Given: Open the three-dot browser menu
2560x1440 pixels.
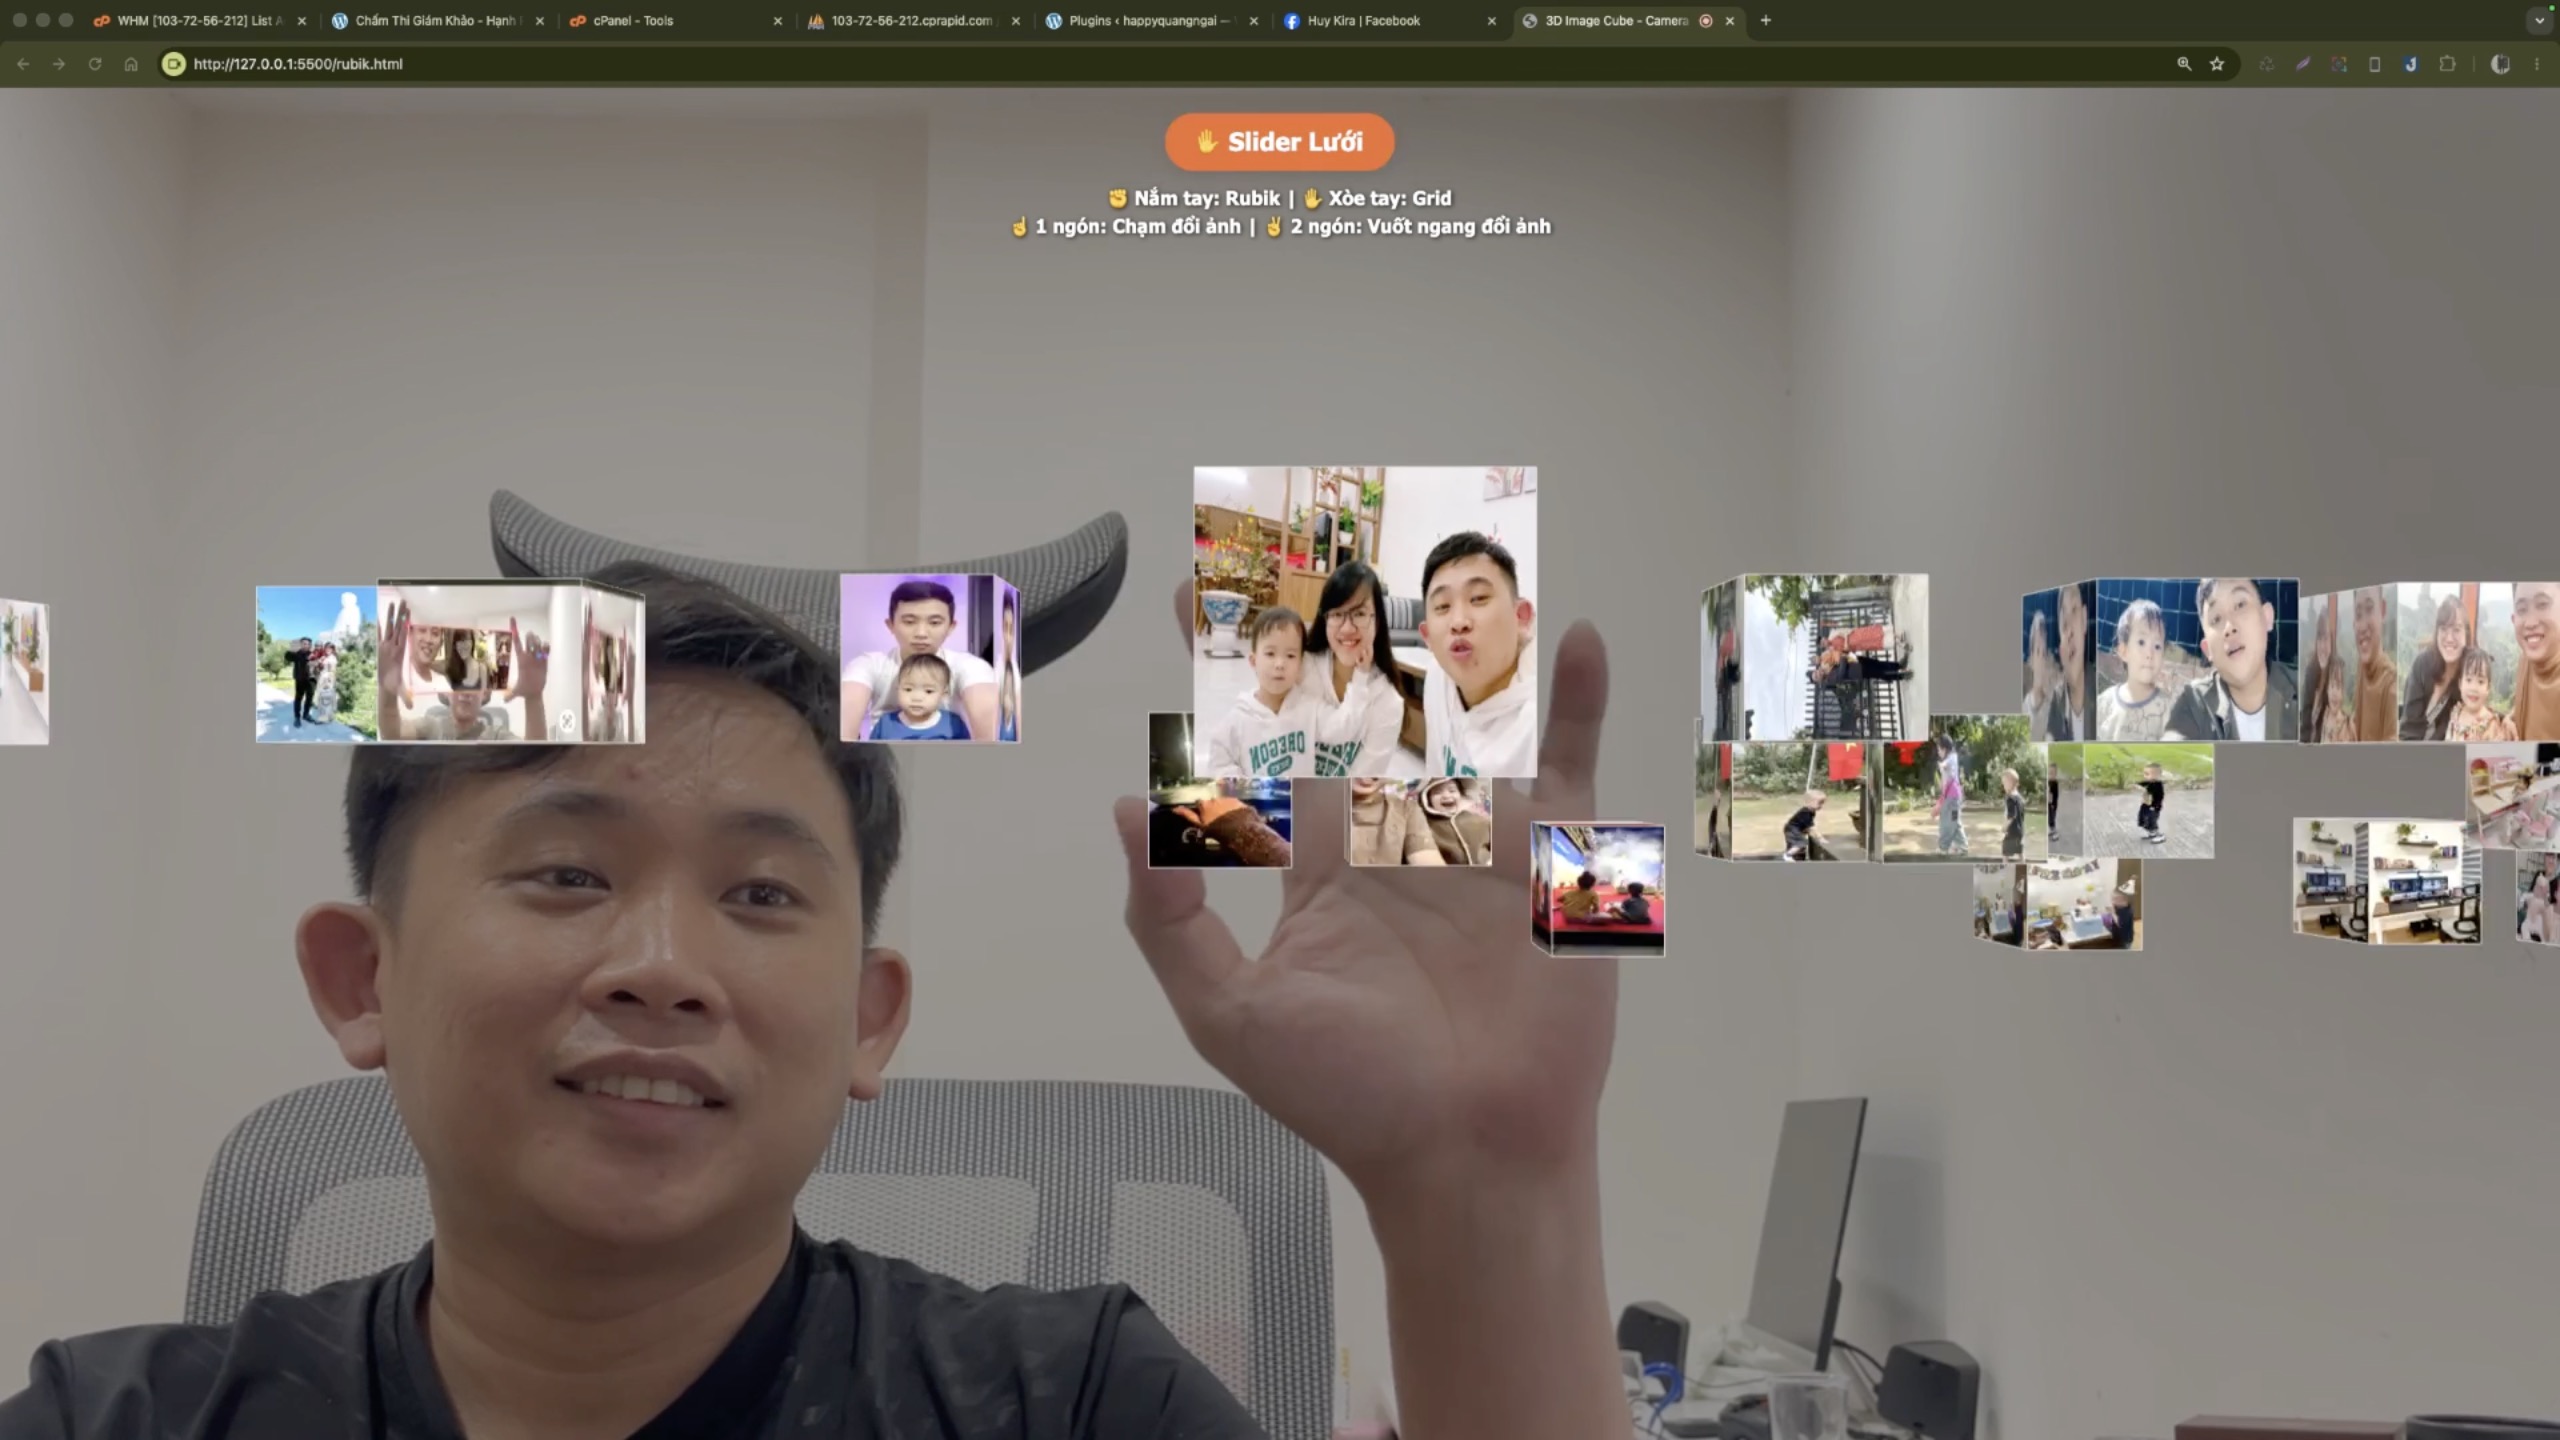Looking at the screenshot, I should (2537, 64).
